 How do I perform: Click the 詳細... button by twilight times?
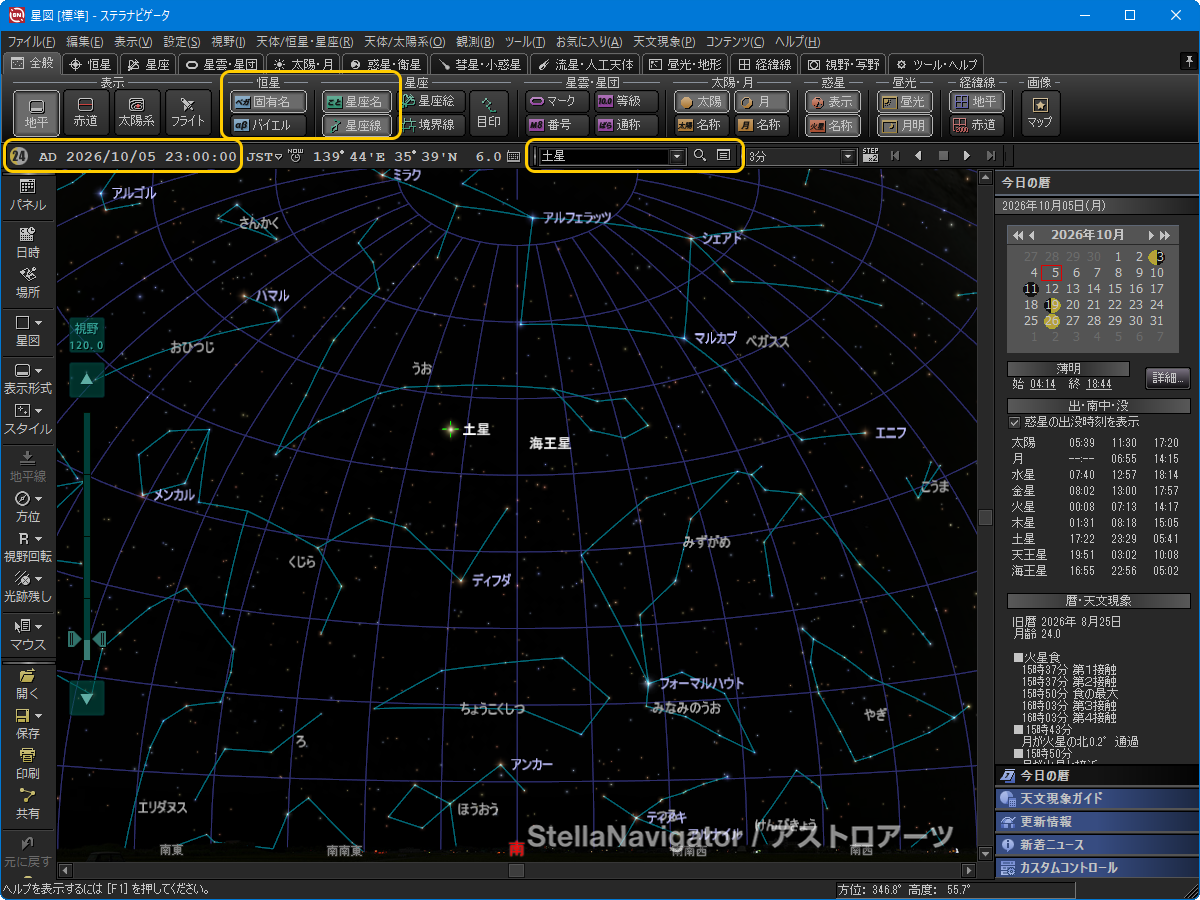[1167, 378]
